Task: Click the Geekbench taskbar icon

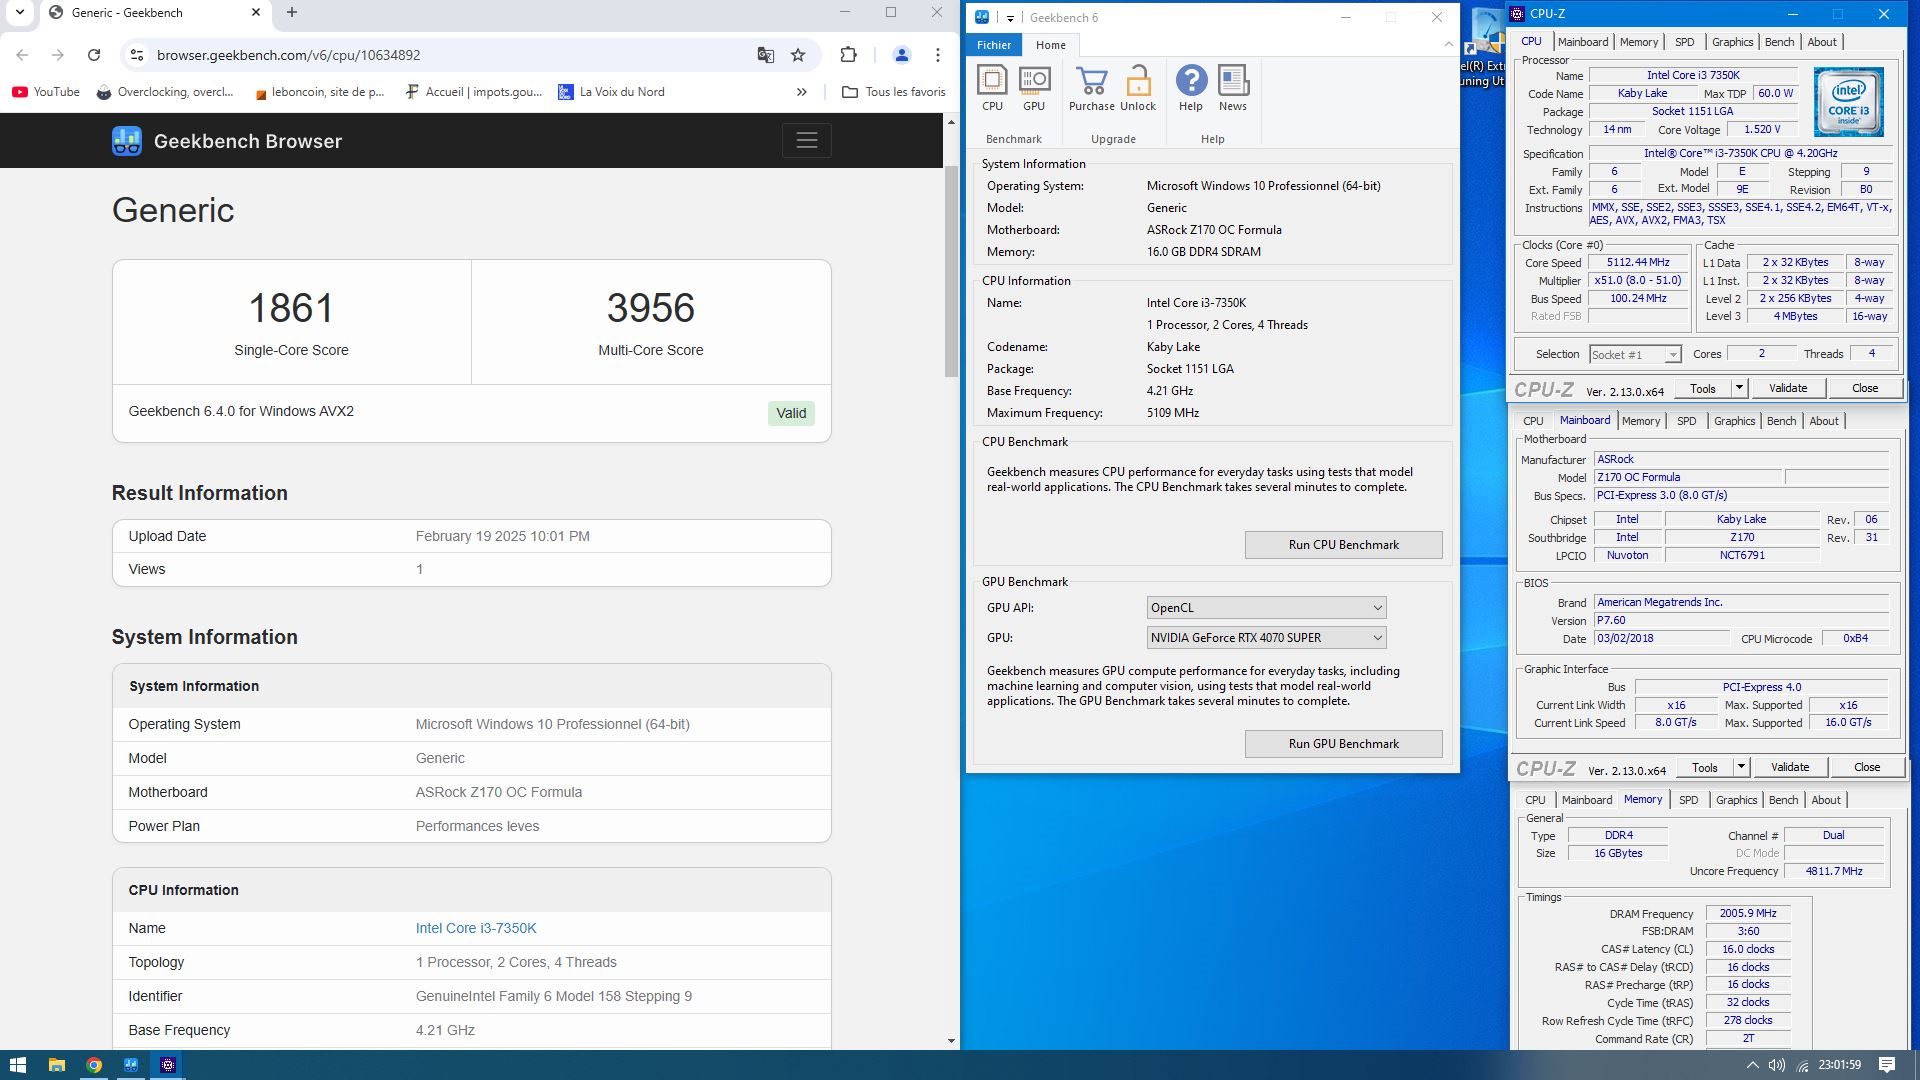Action: 130,1065
